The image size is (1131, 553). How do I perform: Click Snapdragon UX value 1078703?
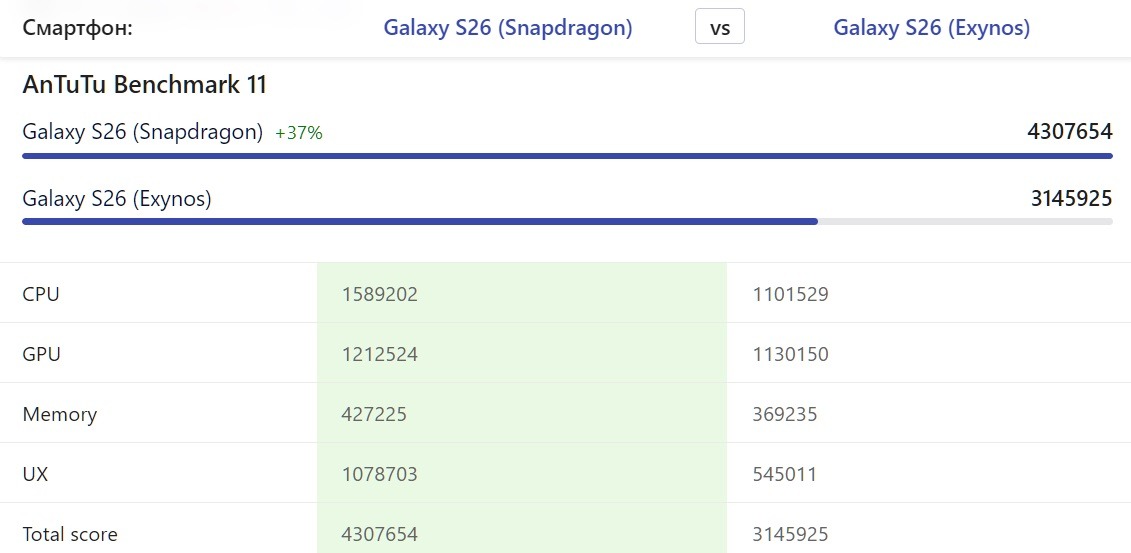tap(379, 474)
